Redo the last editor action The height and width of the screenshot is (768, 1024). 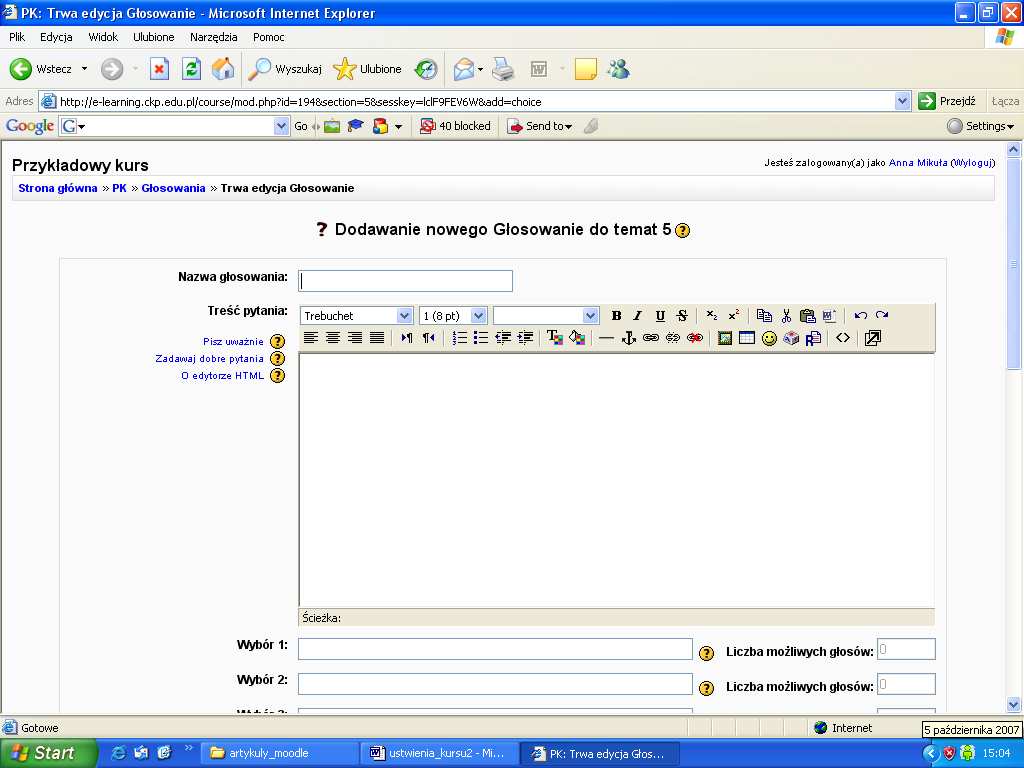[x=882, y=316]
